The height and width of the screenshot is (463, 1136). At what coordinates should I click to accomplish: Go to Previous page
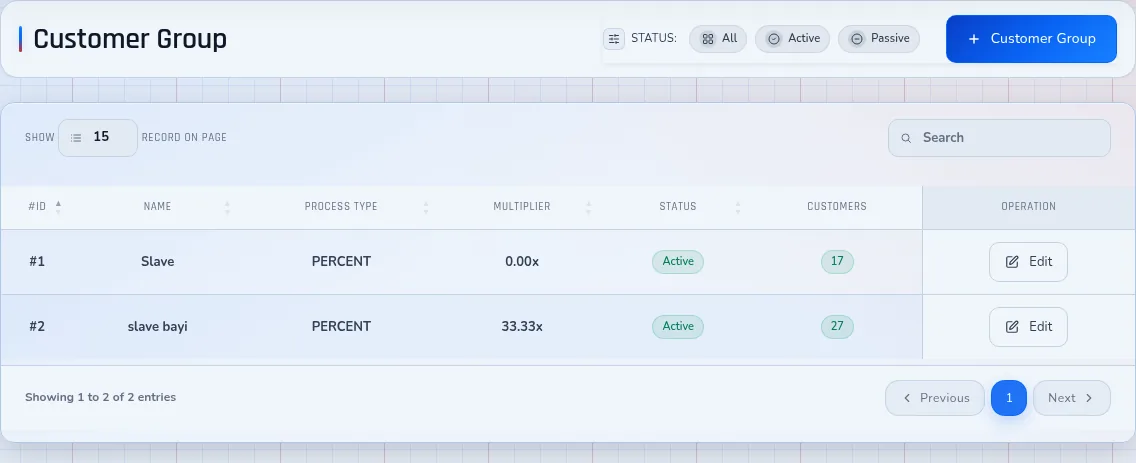click(935, 398)
